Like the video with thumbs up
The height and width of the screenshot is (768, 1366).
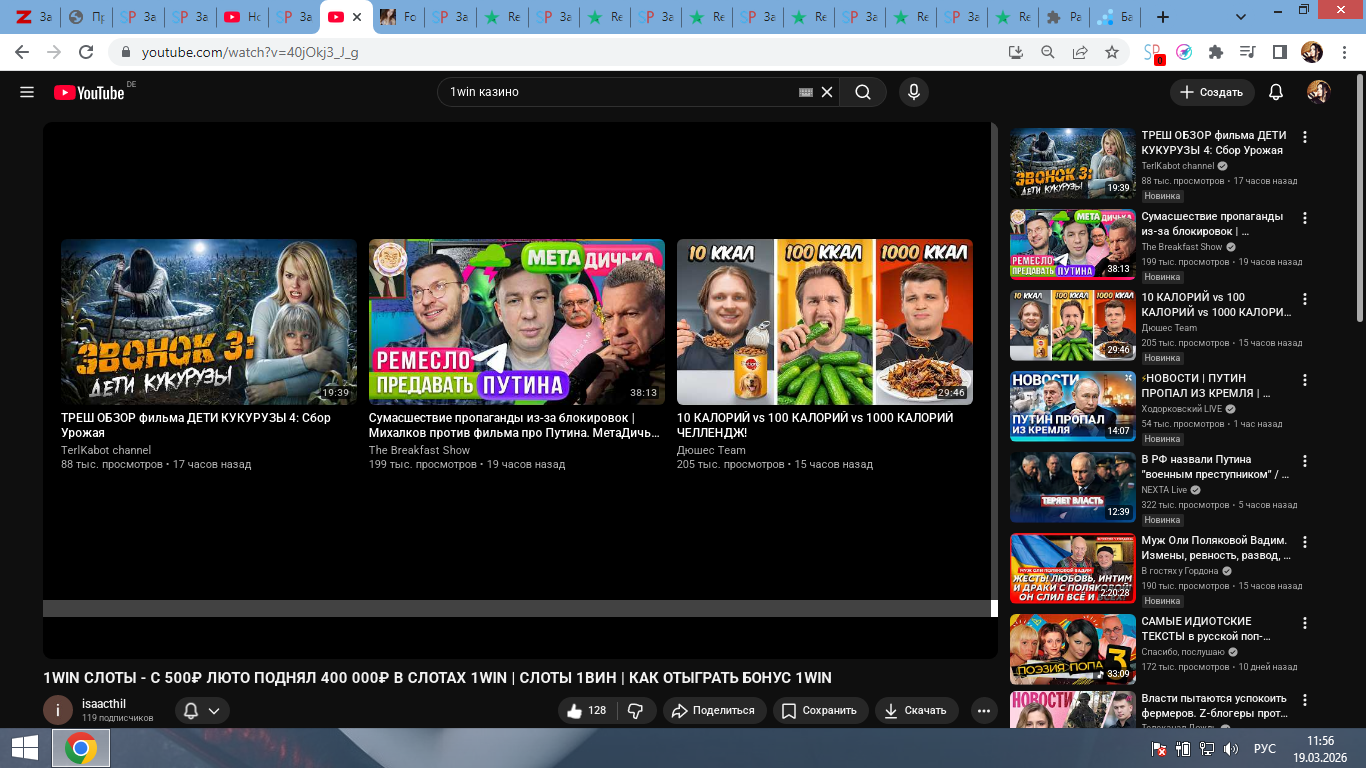[587, 710]
